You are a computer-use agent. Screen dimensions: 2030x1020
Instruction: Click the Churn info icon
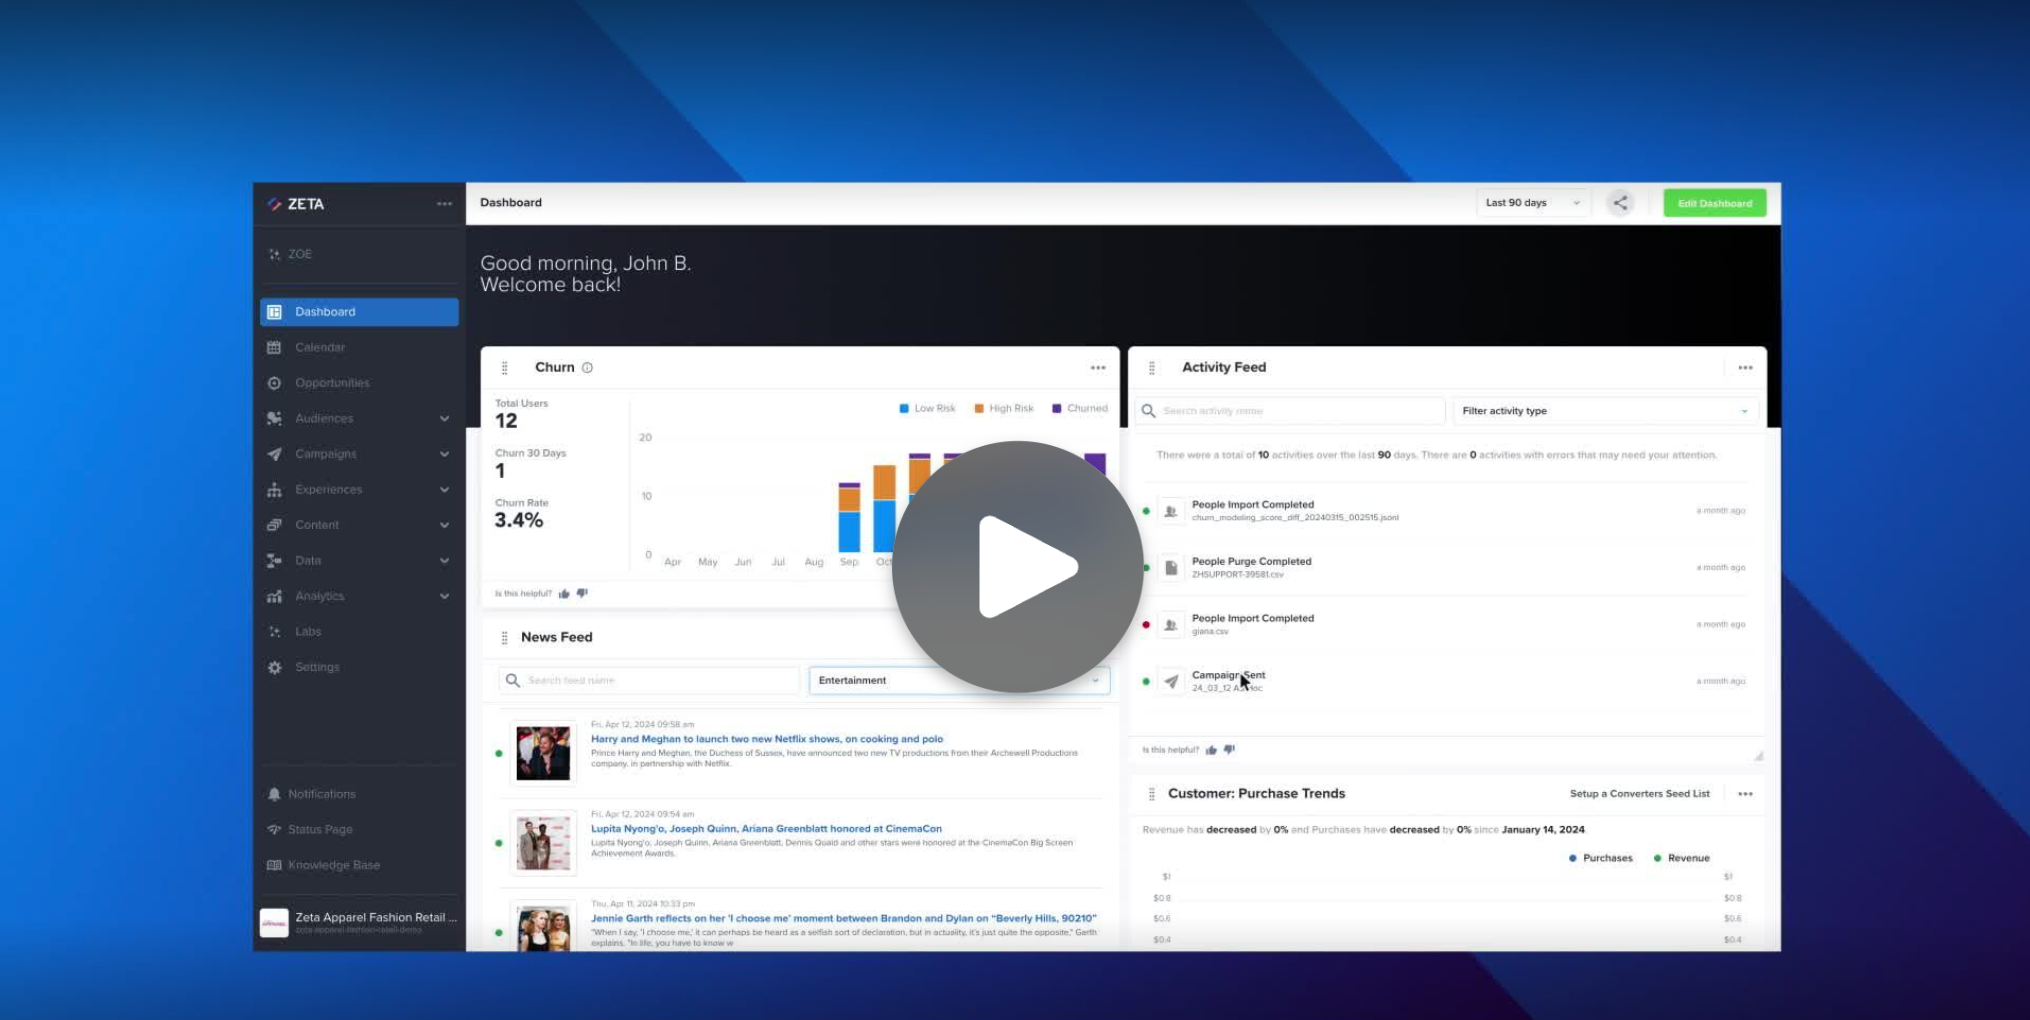tap(587, 368)
